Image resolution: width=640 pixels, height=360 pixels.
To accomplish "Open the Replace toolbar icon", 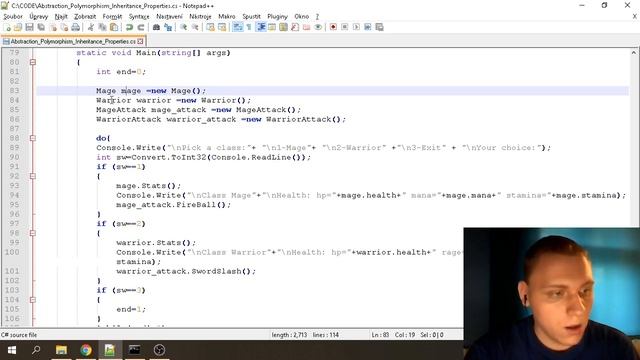I will pos(167,27).
